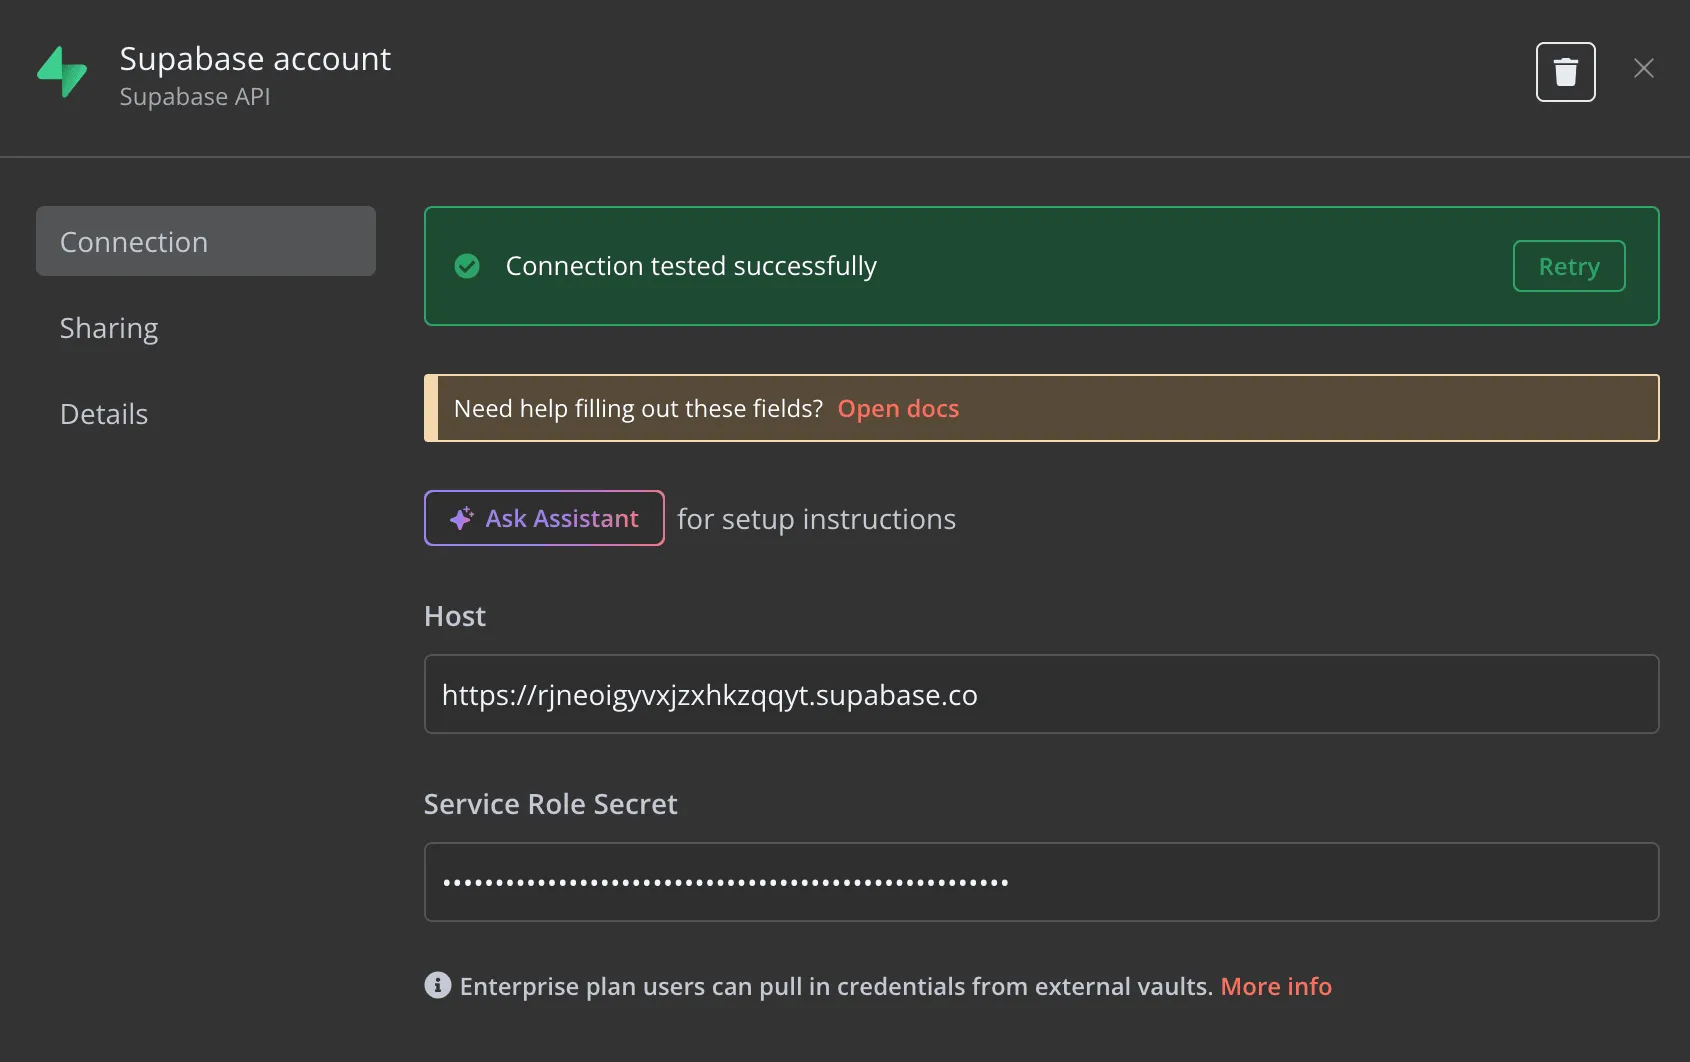
Task: Click the info icon beside Enterprise plan note
Action: (437, 985)
